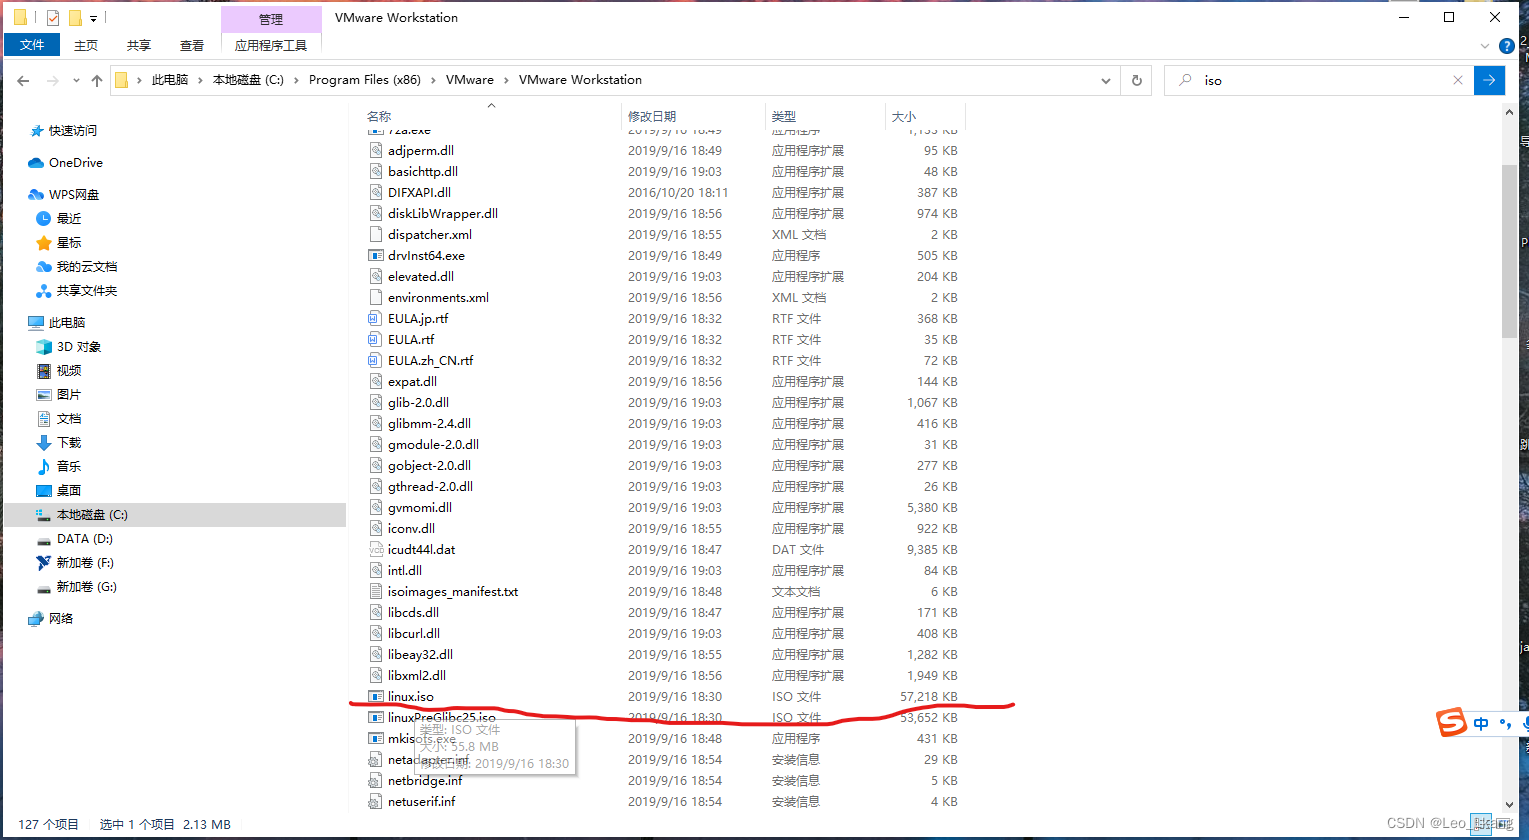Select 新加卷 (F:) drive
This screenshot has height=840, width=1529.
coord(85,563)
